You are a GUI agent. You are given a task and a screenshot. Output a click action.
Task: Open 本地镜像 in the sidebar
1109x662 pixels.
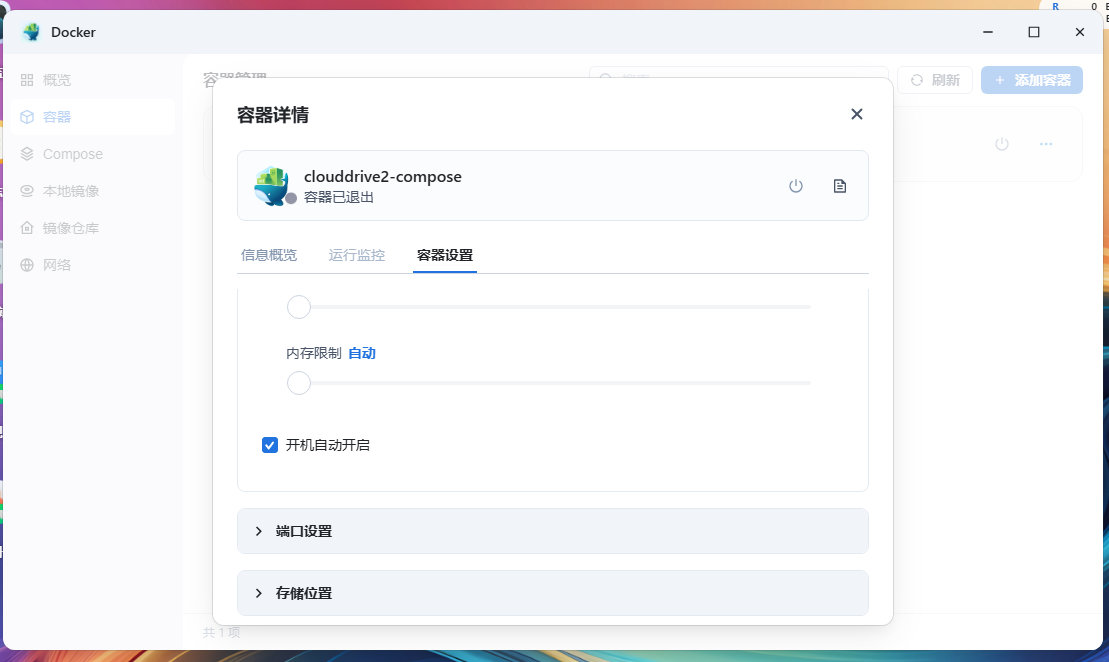click(70, 191)
